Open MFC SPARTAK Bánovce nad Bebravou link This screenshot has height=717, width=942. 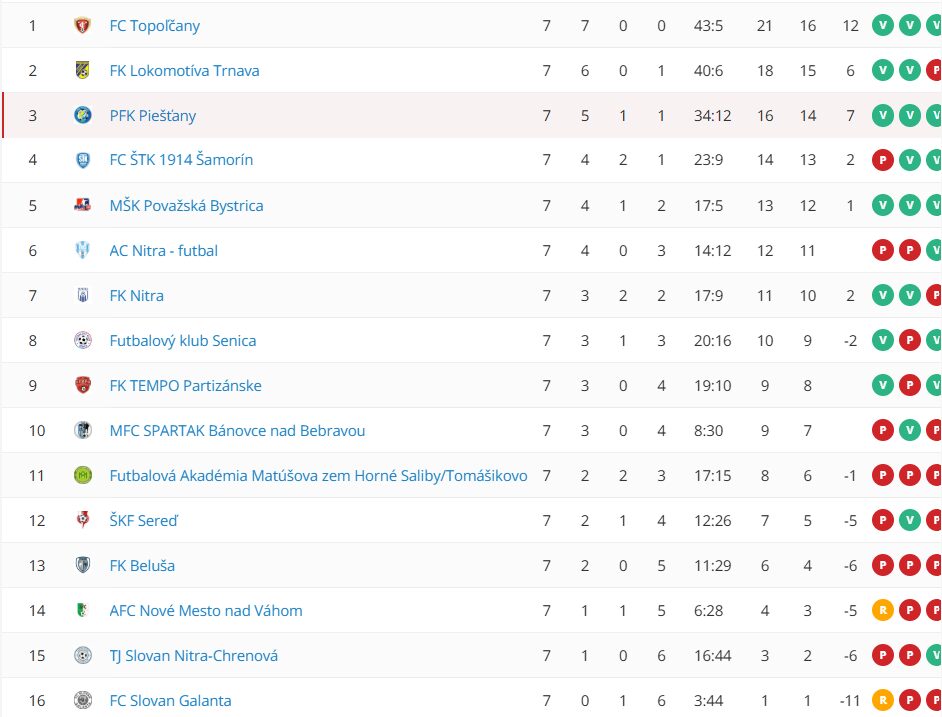(x=237, y=430)
